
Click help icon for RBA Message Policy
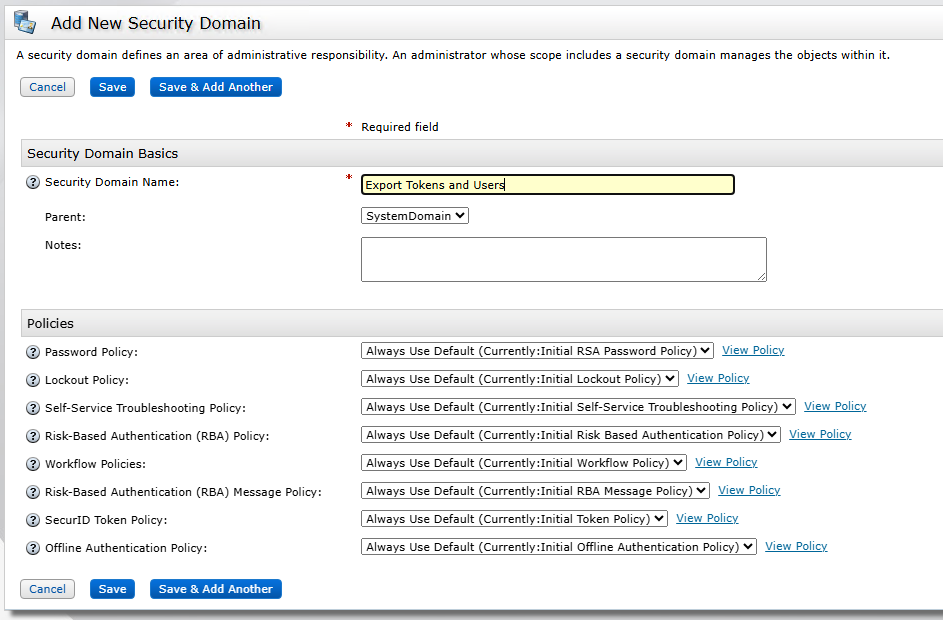coord(33,493)
